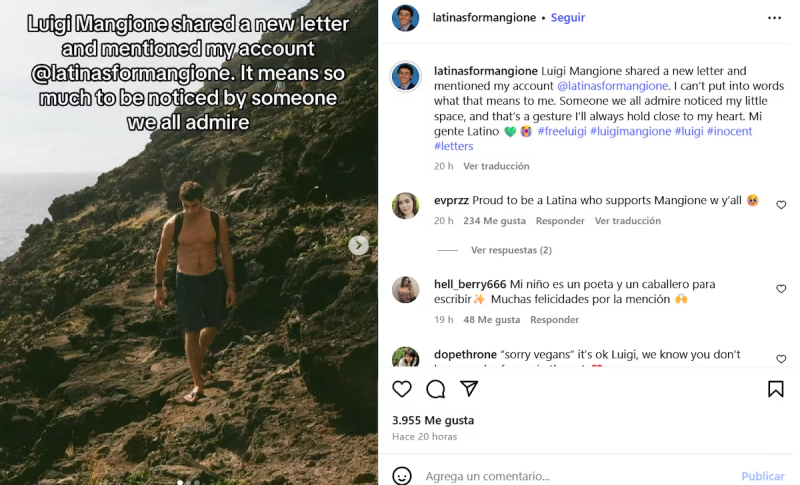This screenshot has height=485, width=800.
Task: Click 'Responder' on evprzz's comment
Action: 560,221
